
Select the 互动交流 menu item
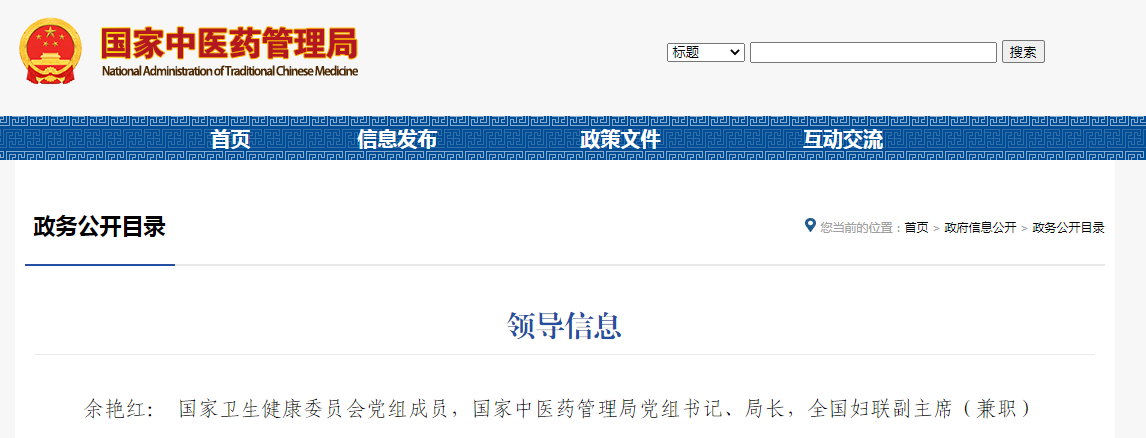pyautogui.click(x=843, y=139)
